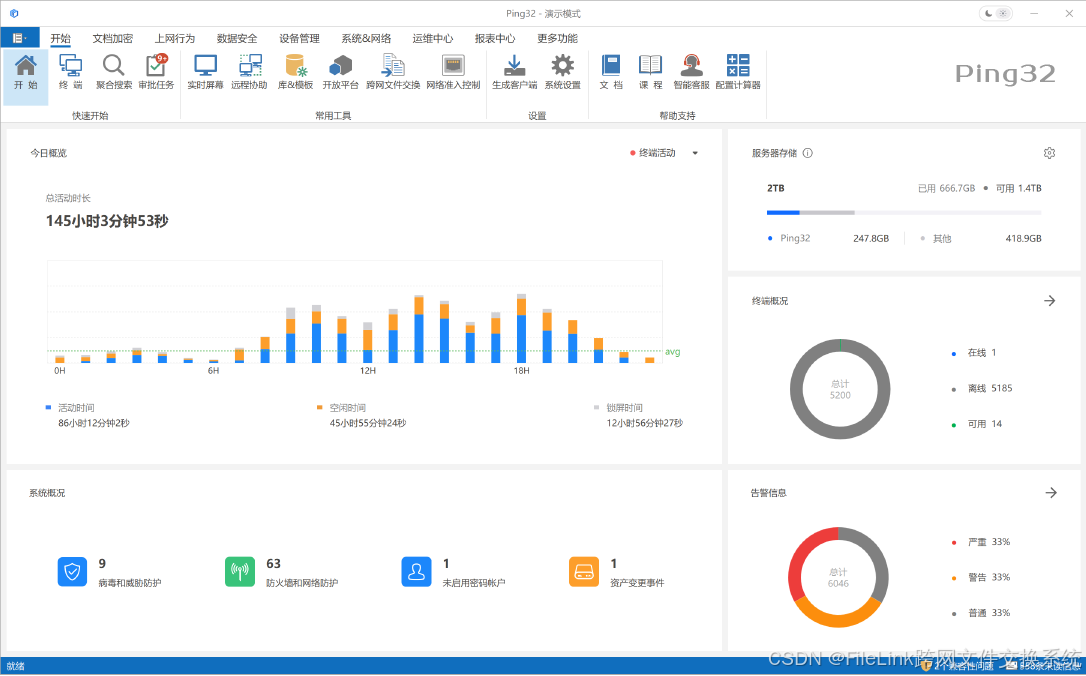Open the blue application menu button
Image resolution: width=1086 pixels, height=676 pixels.
pos(19,38)
